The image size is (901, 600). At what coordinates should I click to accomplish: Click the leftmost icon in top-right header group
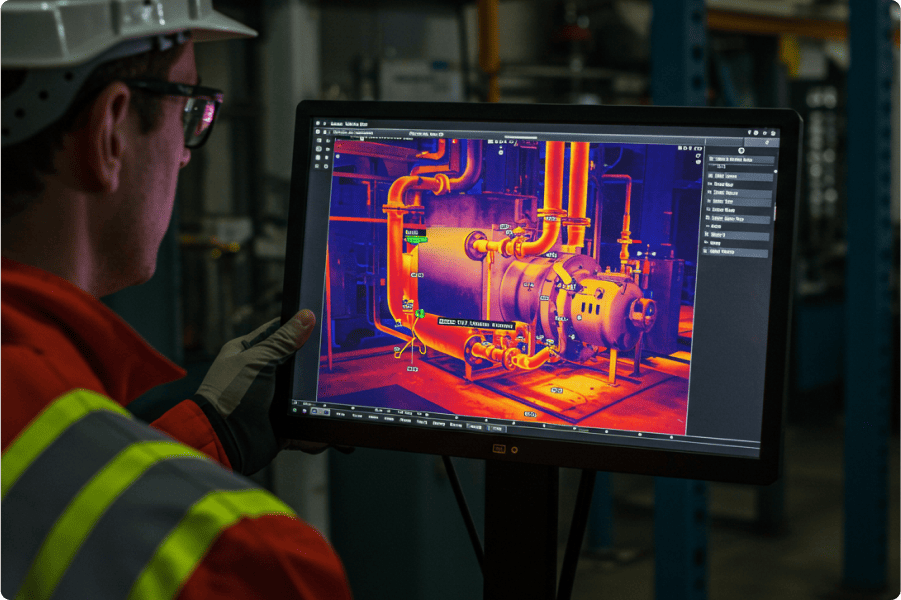coord(748,132)
